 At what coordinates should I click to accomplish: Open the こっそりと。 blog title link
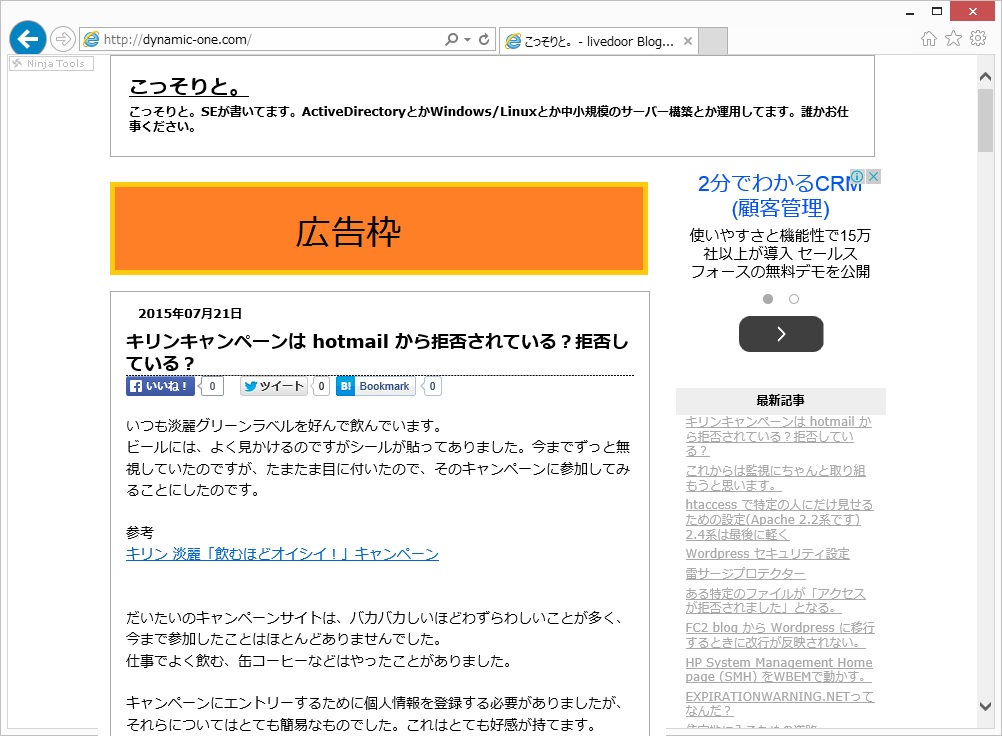[x=189, y=86]
